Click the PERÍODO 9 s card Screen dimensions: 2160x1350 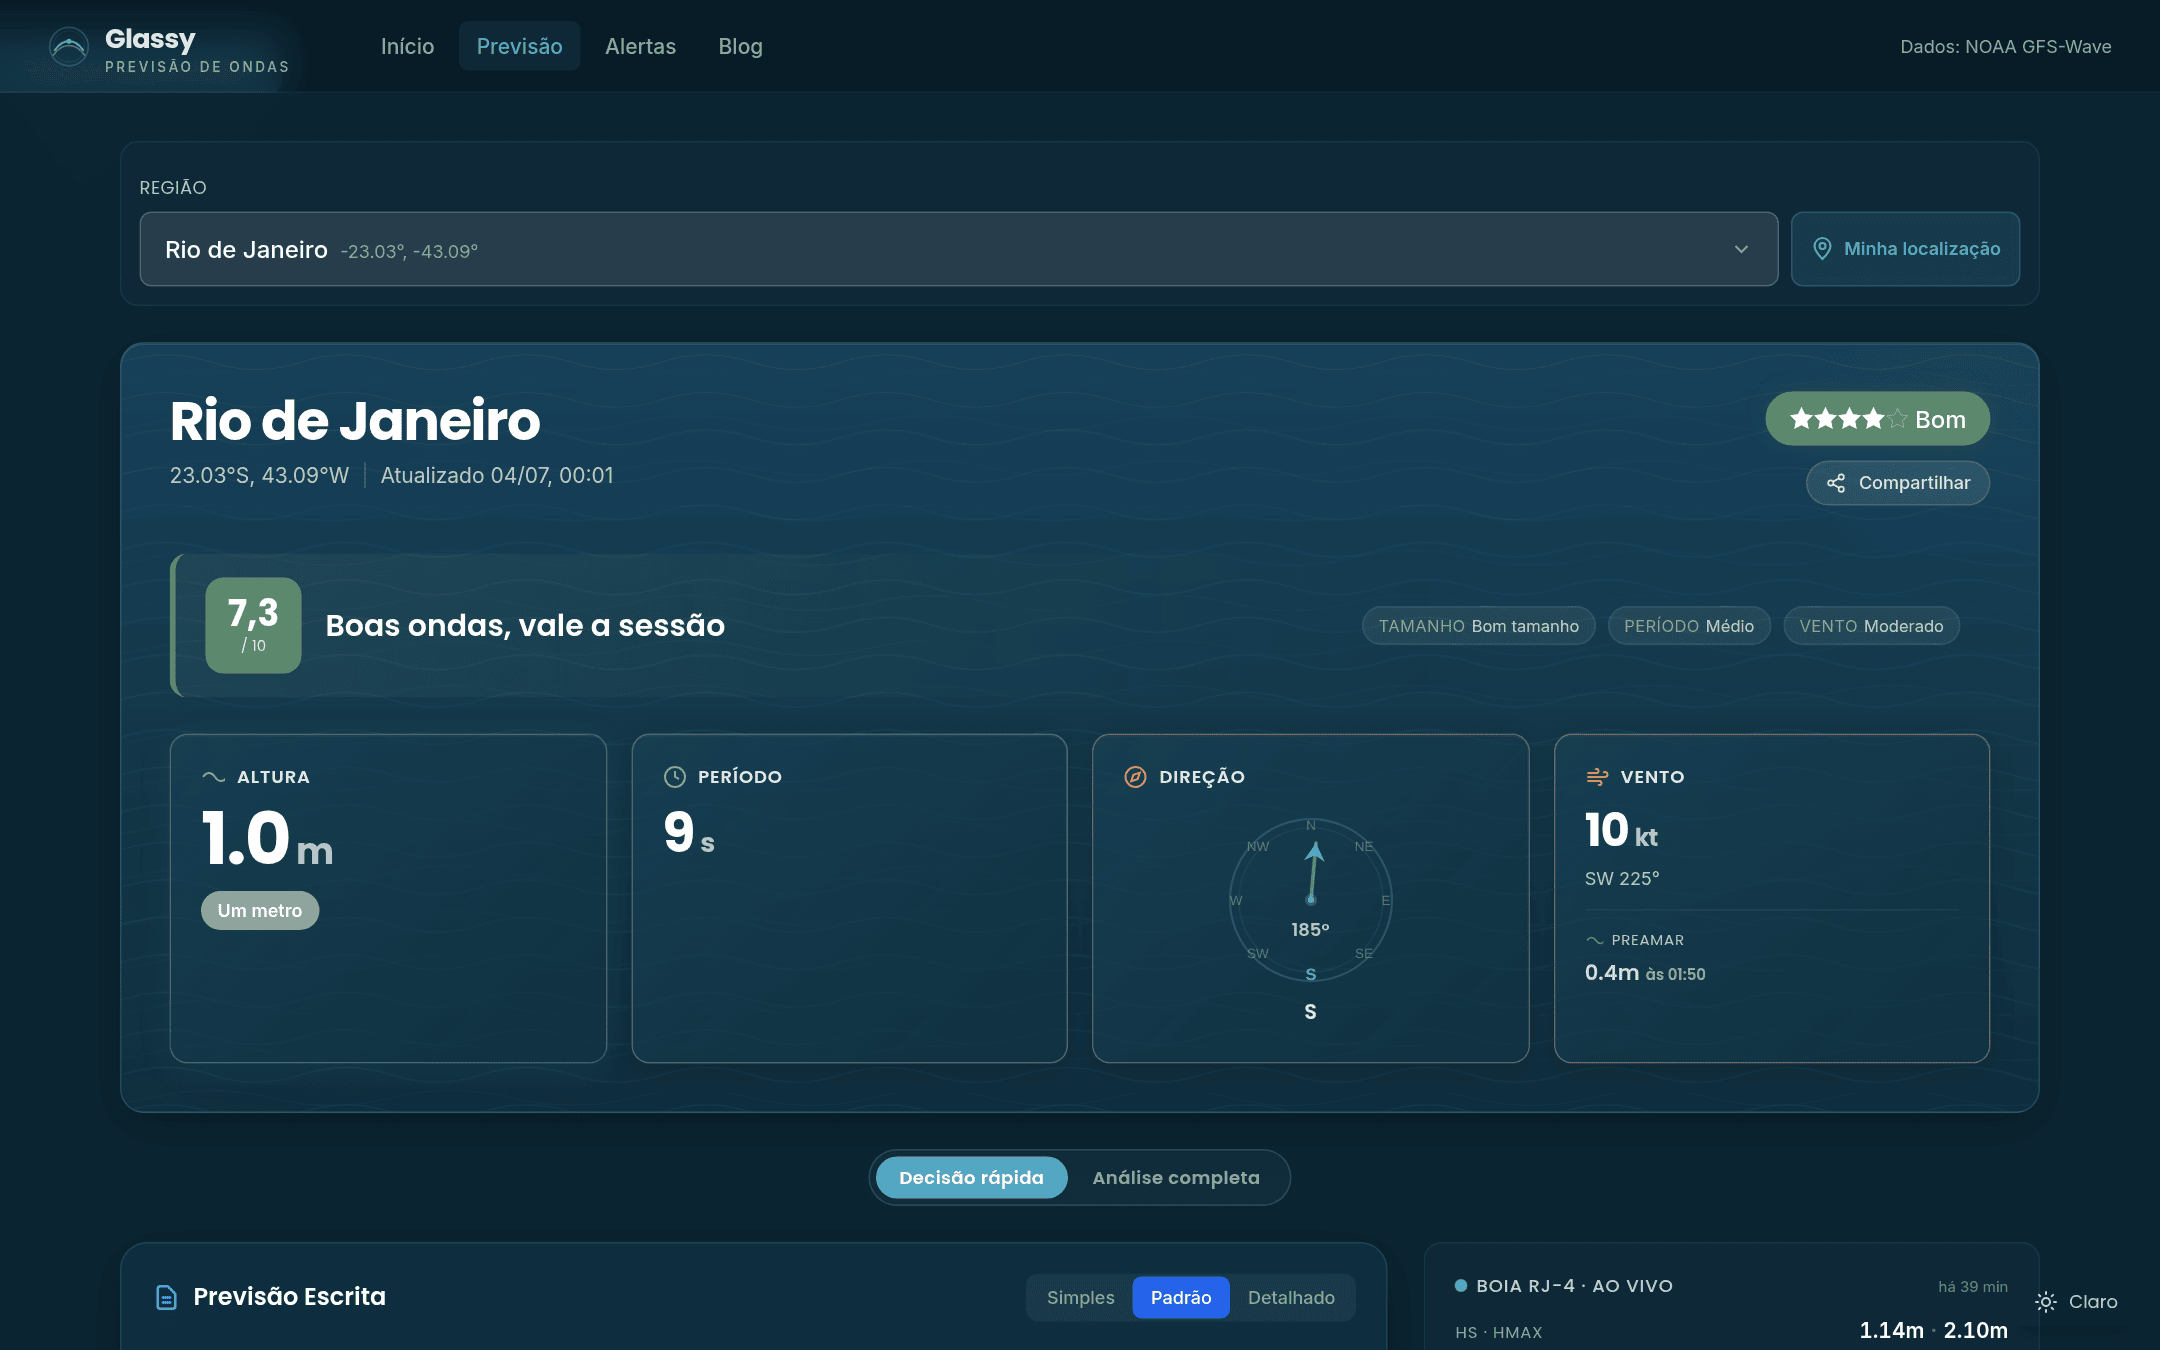coord(849,898)
